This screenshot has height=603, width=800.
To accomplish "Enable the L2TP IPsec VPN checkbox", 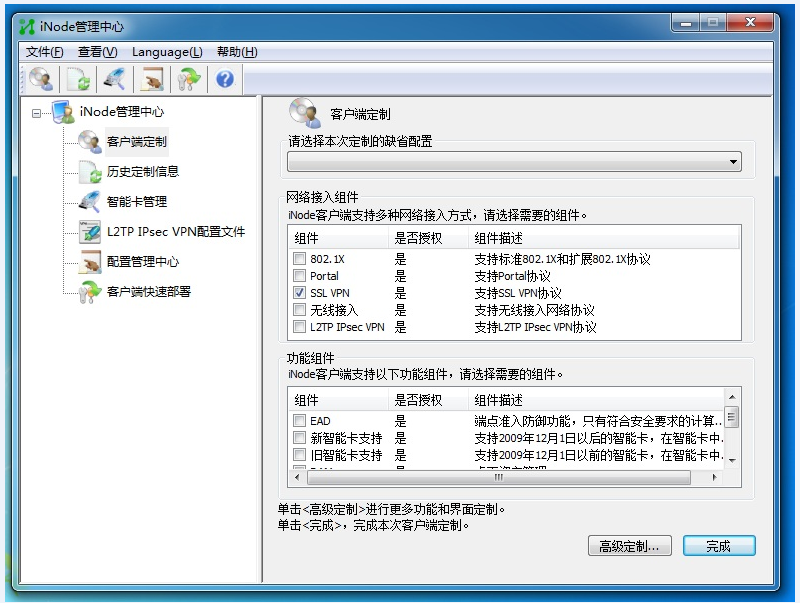I will (x=299, y=326).
